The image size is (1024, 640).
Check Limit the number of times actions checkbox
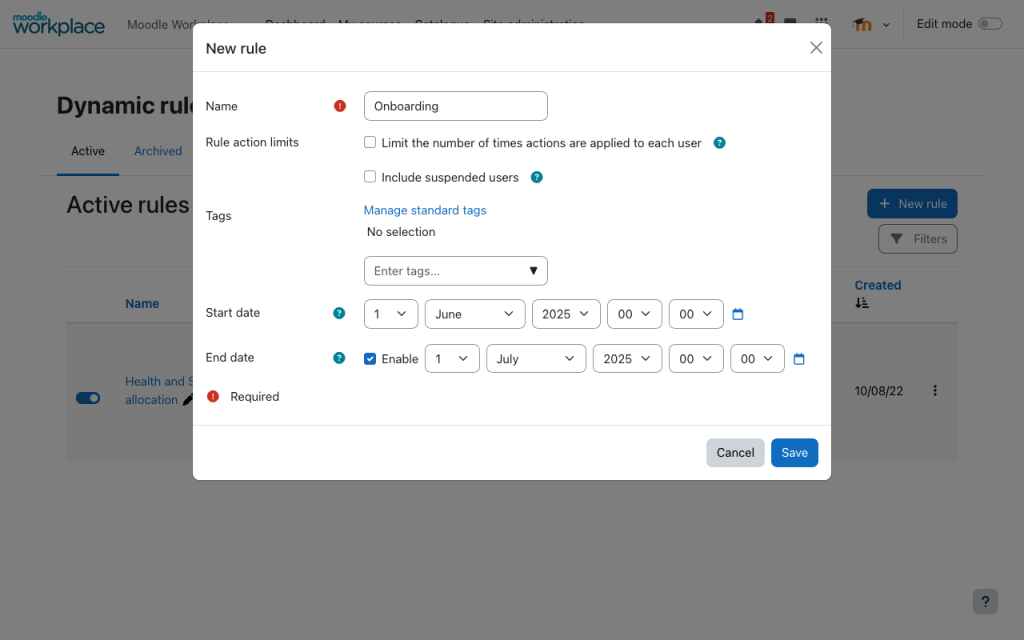click(x=370, y=142)
